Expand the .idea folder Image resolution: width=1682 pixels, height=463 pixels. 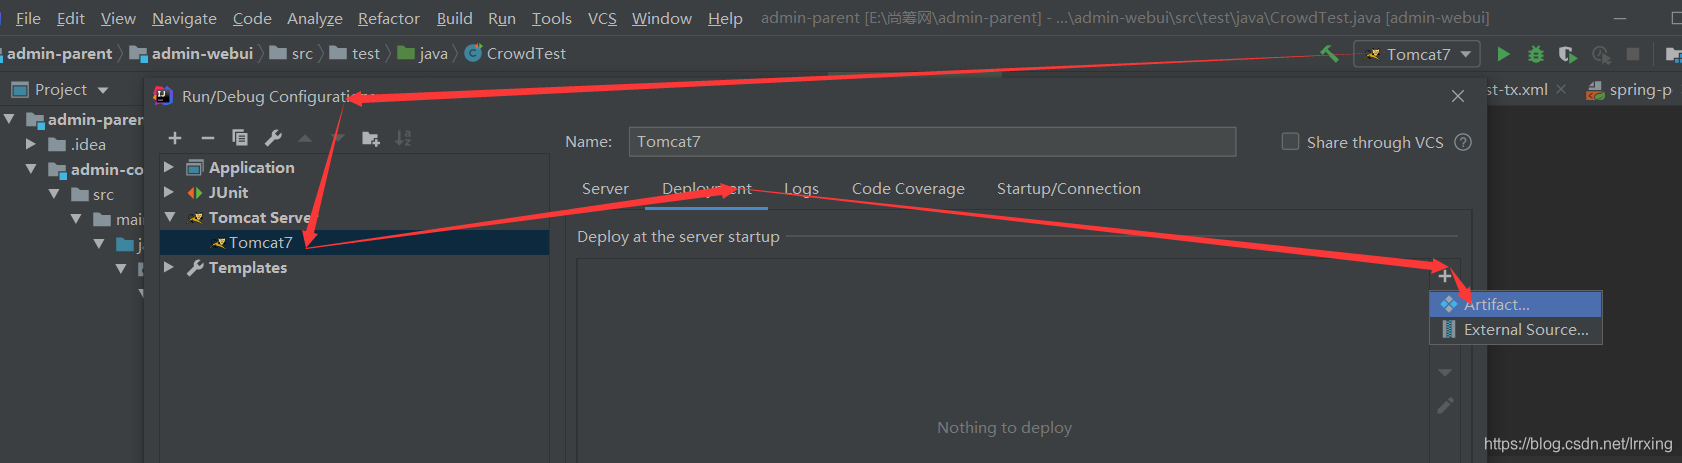31,144
